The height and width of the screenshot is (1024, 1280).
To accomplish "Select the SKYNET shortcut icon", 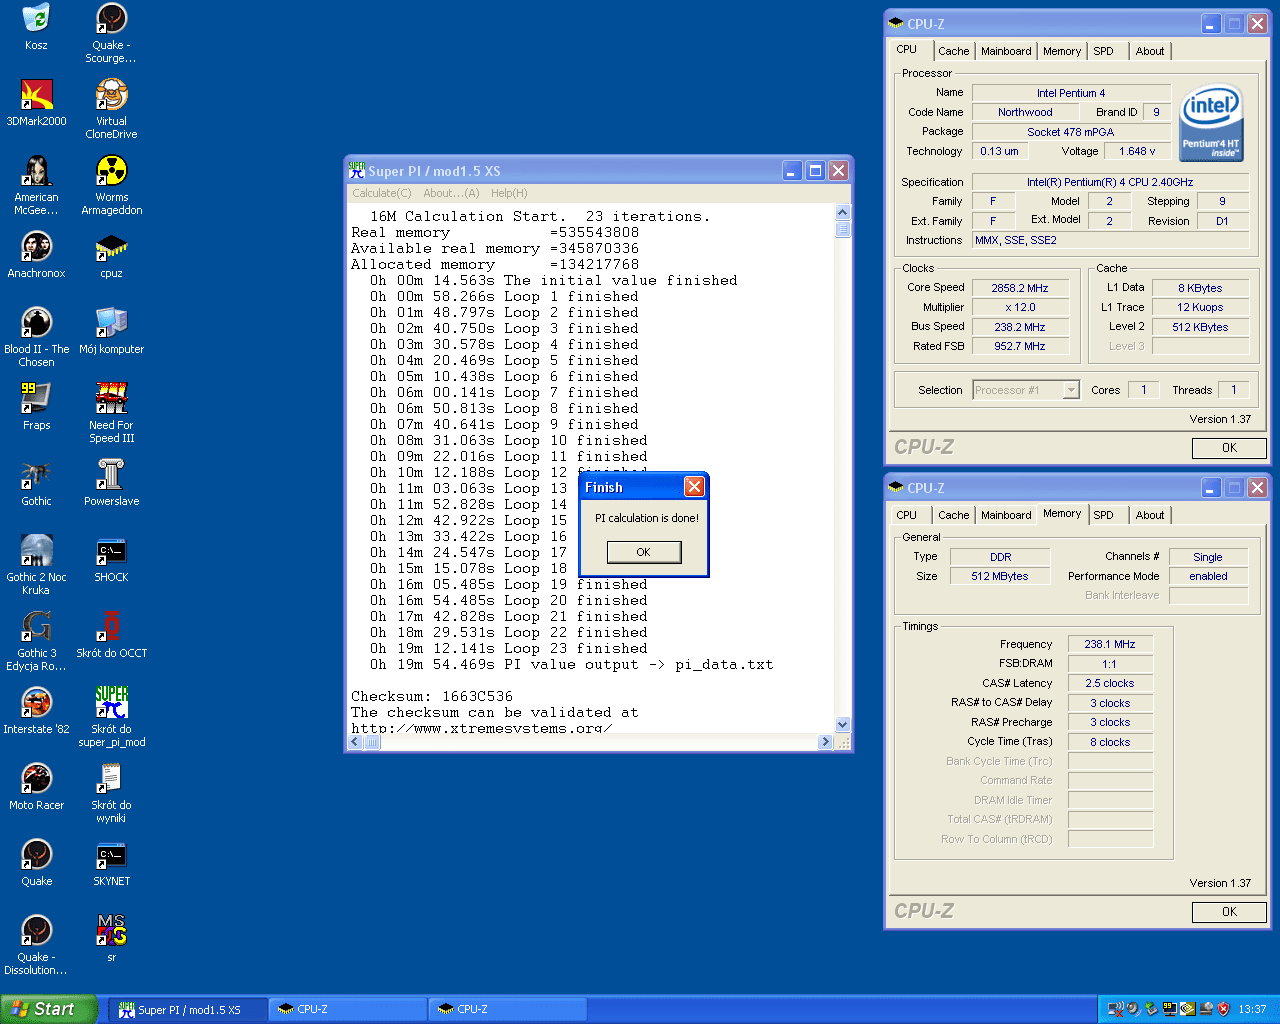I will pyautogui.click(x=111, y=862).
